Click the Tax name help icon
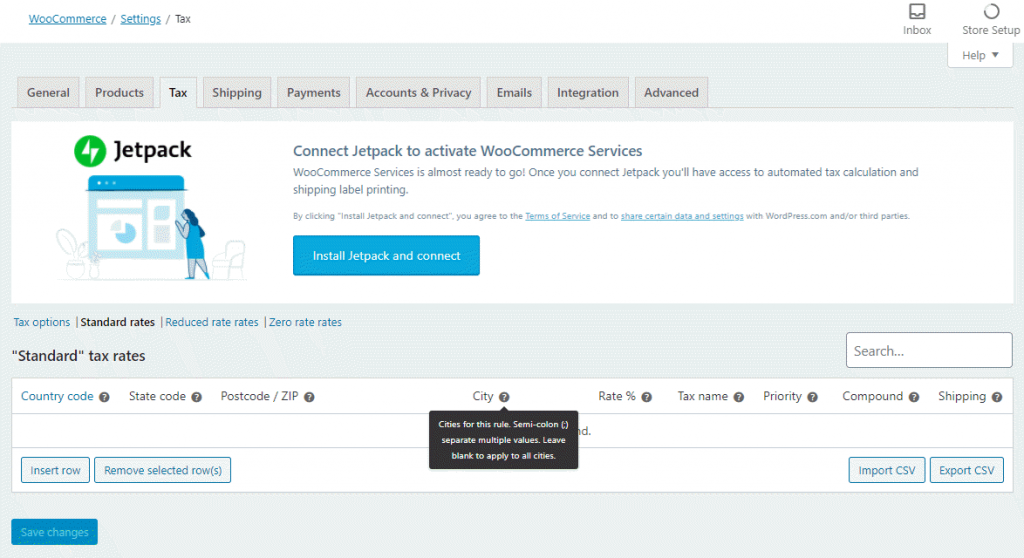 [739, 397]
